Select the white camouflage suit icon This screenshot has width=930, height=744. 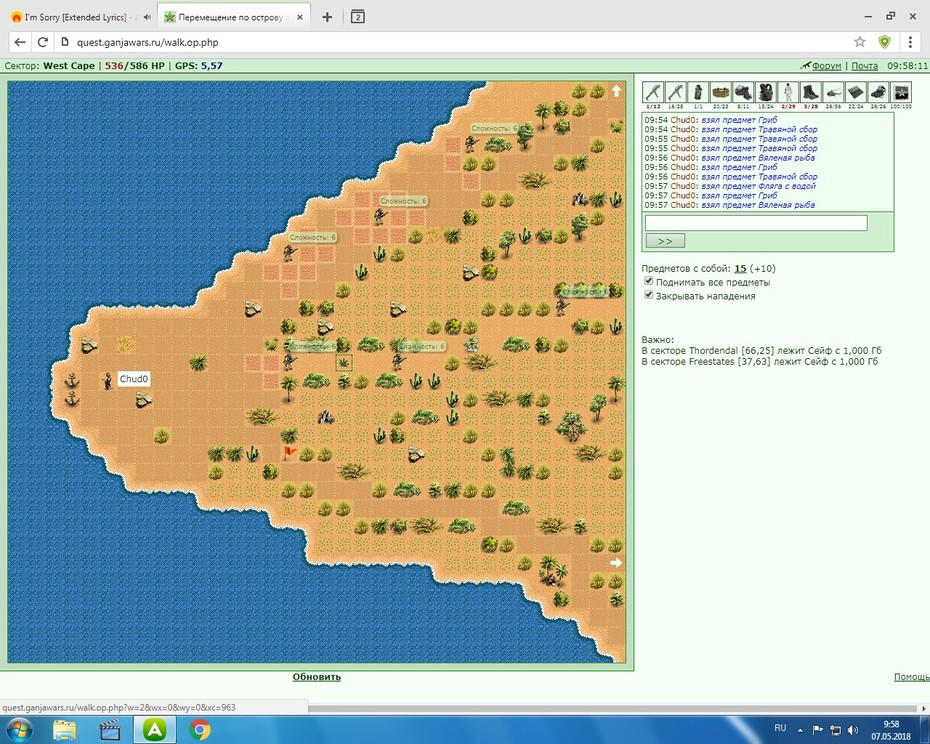(x=788, y=93)
